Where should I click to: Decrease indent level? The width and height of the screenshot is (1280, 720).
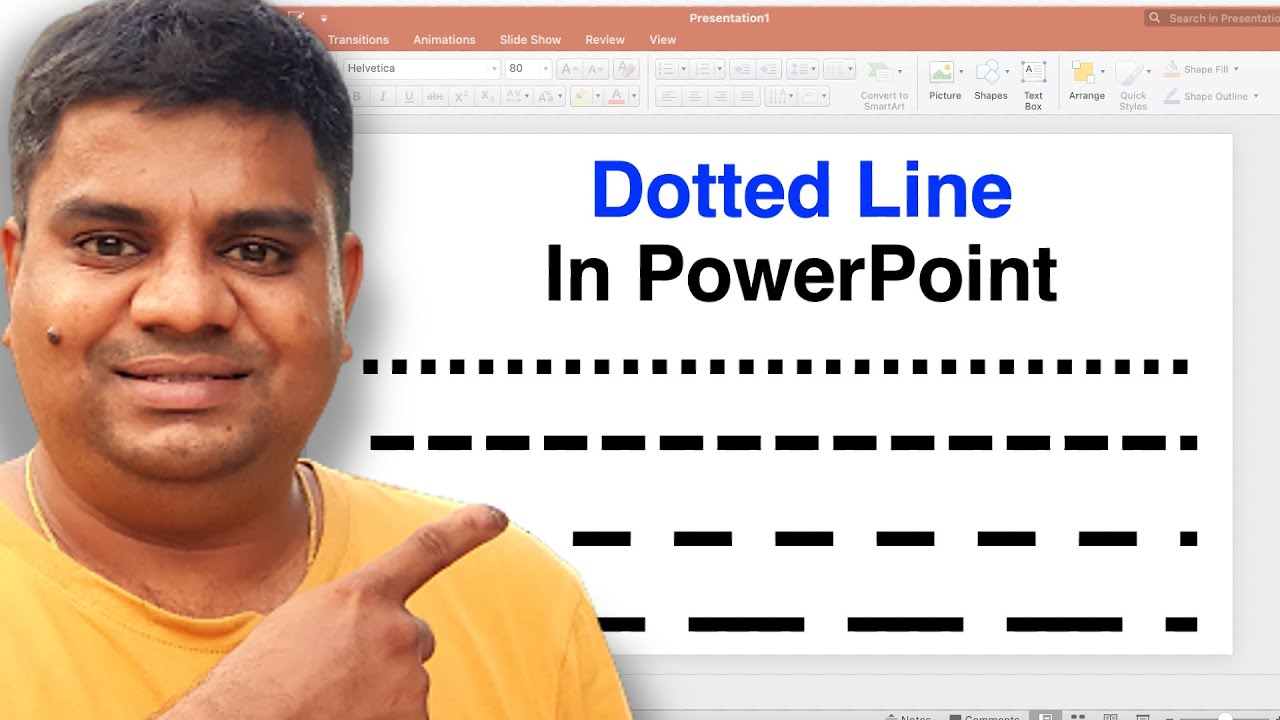pos(742,69)
